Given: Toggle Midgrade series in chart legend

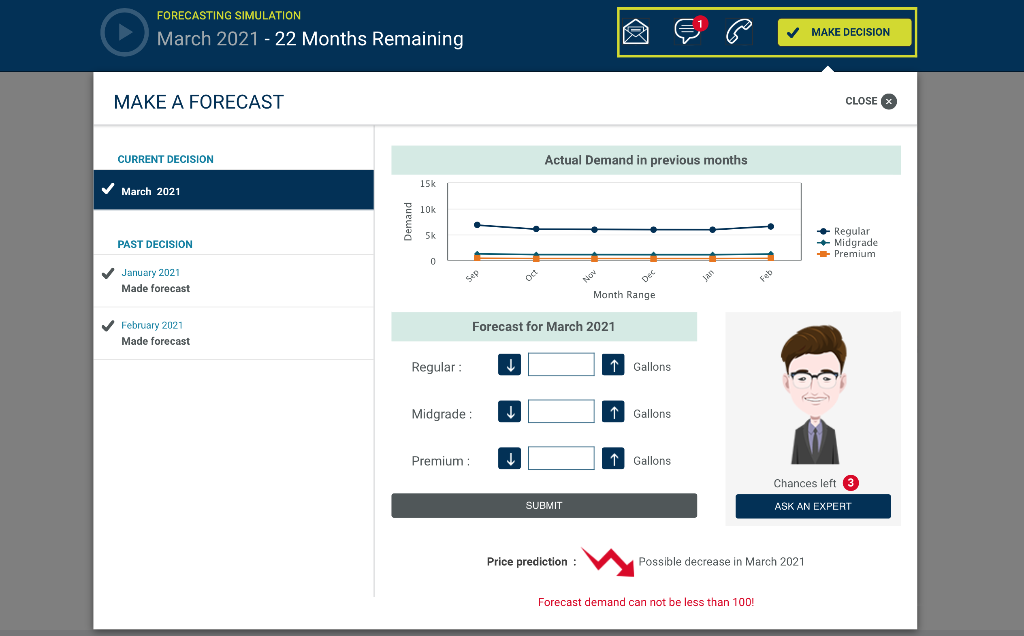Looking at the screenshot, I should click(847, 242).
